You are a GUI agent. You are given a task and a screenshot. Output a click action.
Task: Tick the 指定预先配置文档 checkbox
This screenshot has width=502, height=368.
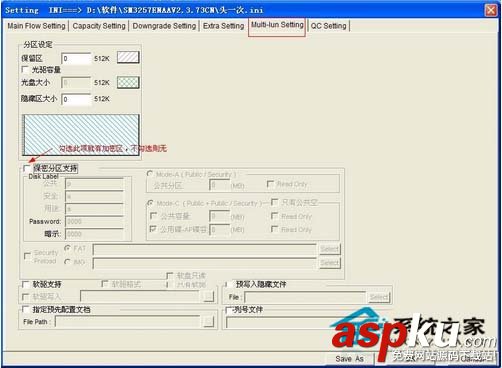(x=25, y=309)
